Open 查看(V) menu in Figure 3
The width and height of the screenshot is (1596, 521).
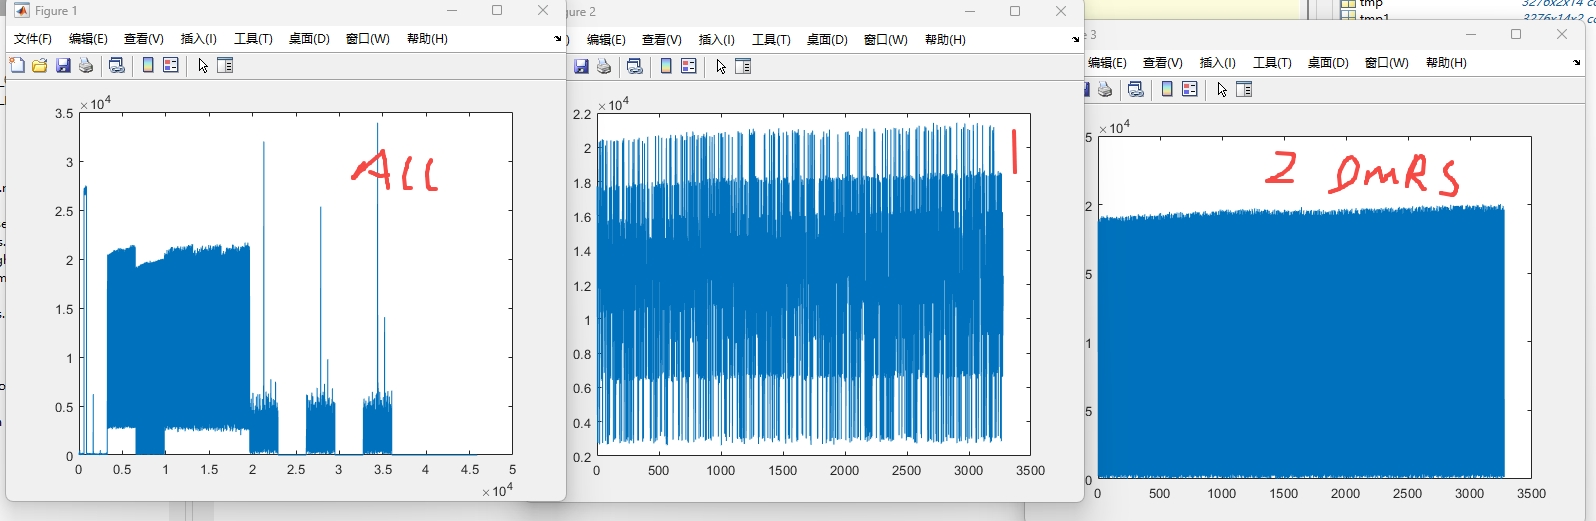pos(1163,62)
